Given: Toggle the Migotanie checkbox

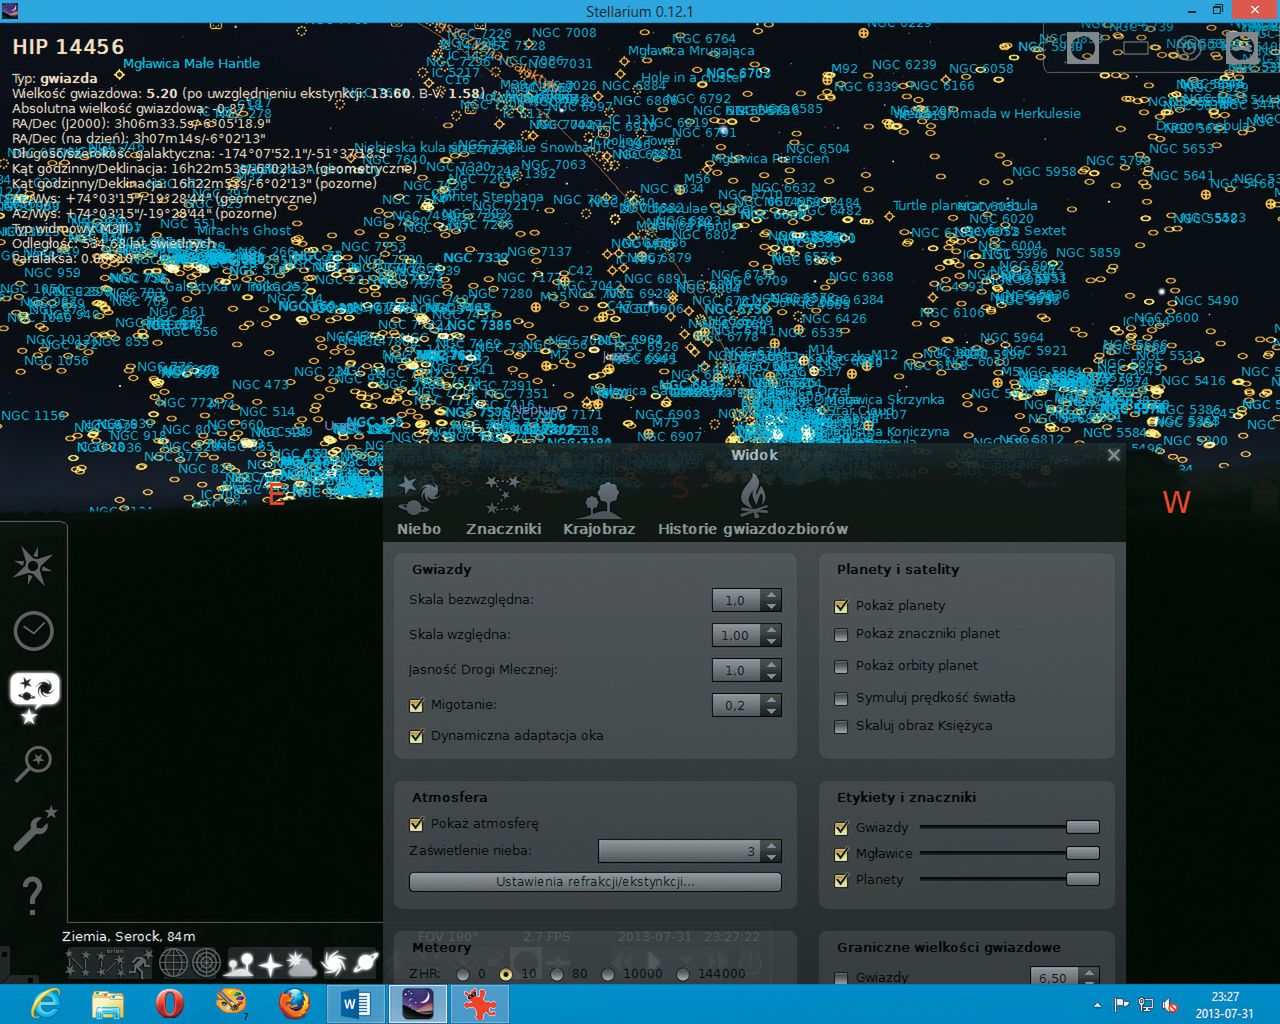Looking at the screenshot, I should (417, 705).
